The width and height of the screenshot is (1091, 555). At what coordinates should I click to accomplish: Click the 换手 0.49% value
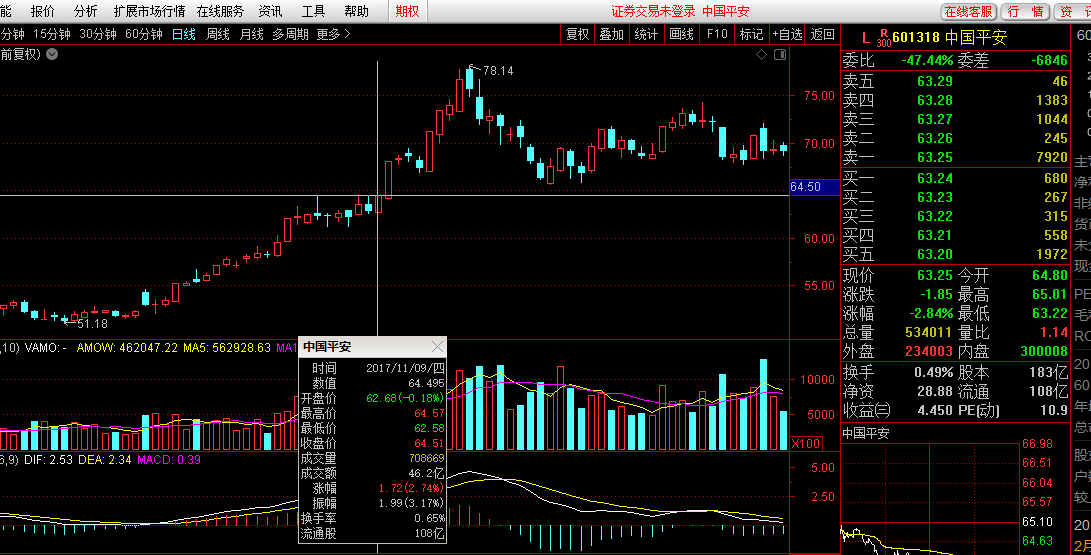click(934, 372)
